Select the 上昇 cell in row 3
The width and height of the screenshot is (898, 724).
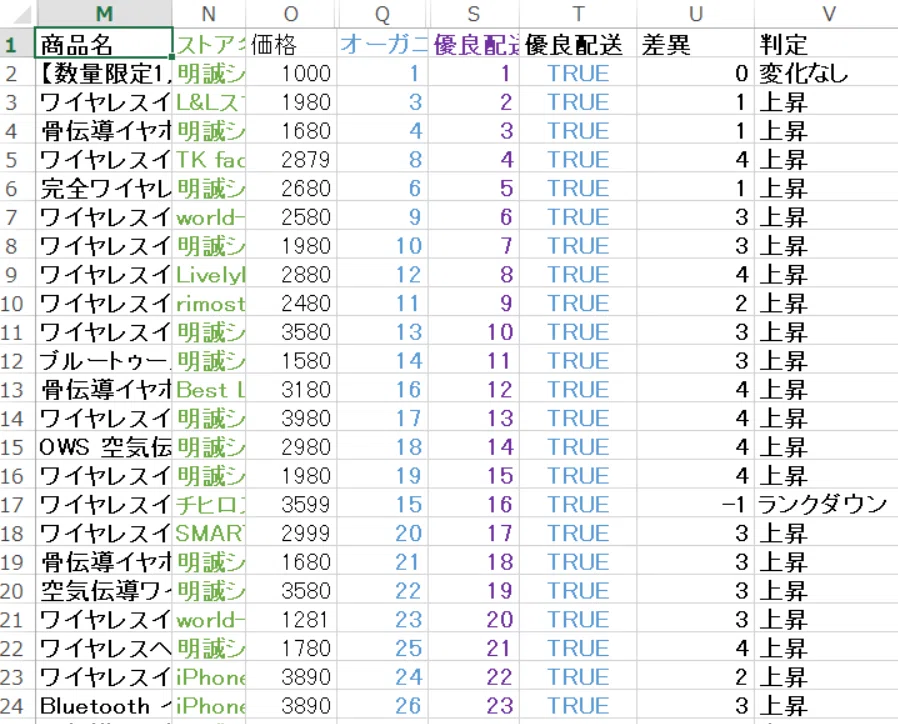pos(826,102)
